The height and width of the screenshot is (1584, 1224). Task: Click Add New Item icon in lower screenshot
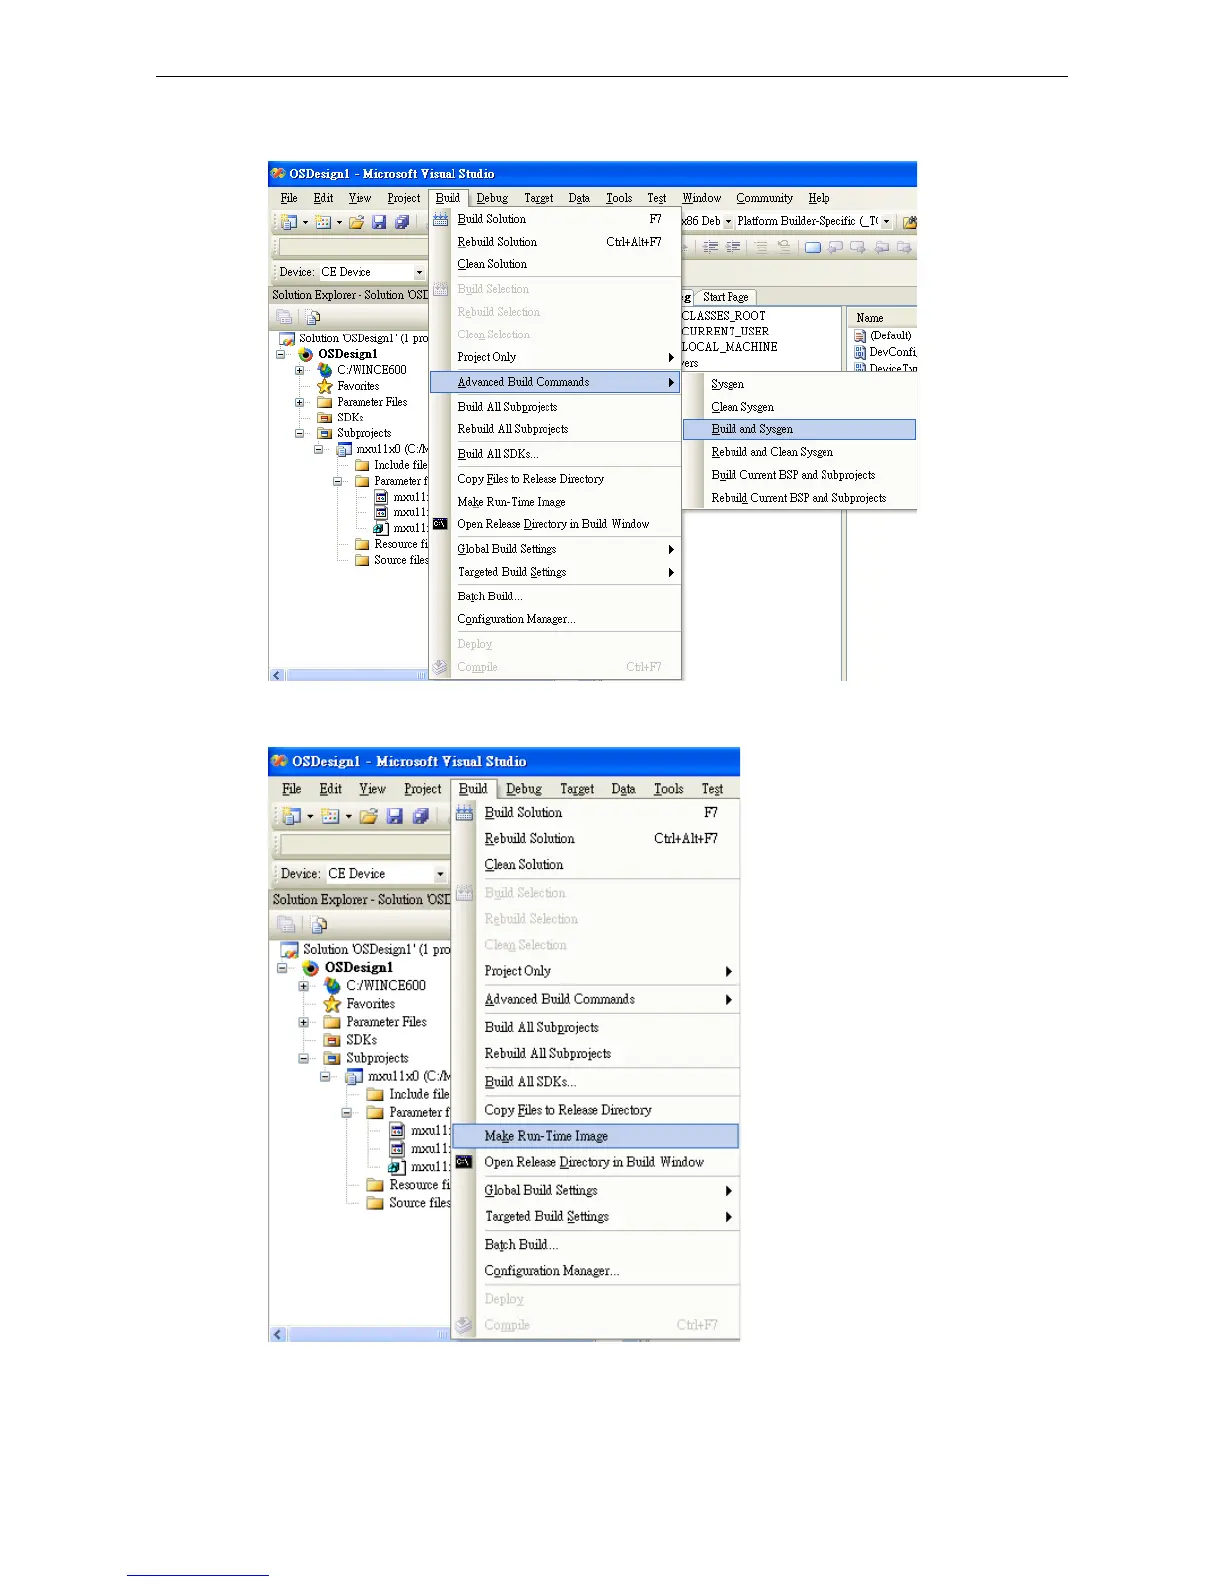point(330,817)
